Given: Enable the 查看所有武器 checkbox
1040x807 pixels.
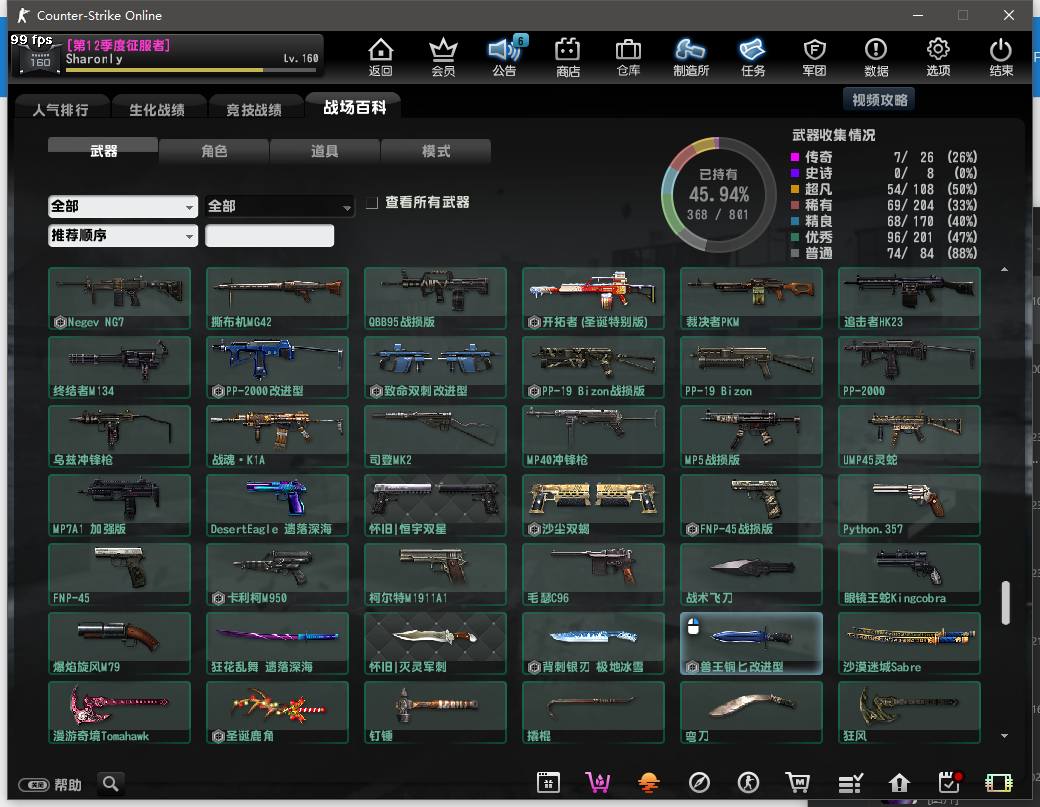Looking at the screenshot, I should [372, 203].
